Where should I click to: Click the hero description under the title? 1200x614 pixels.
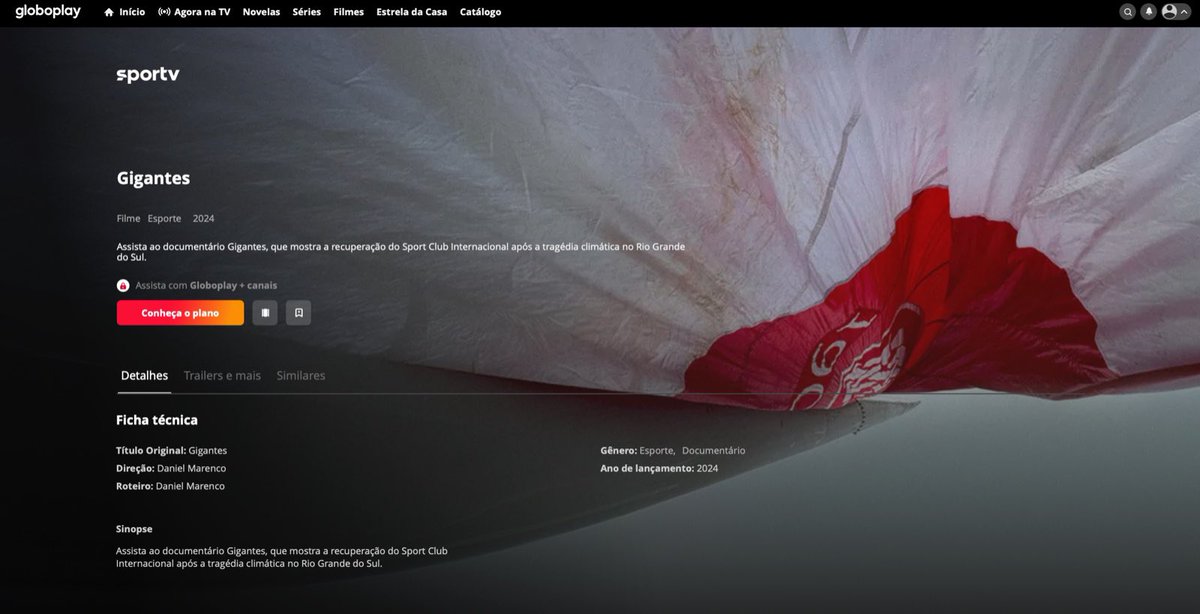[401, 251]
